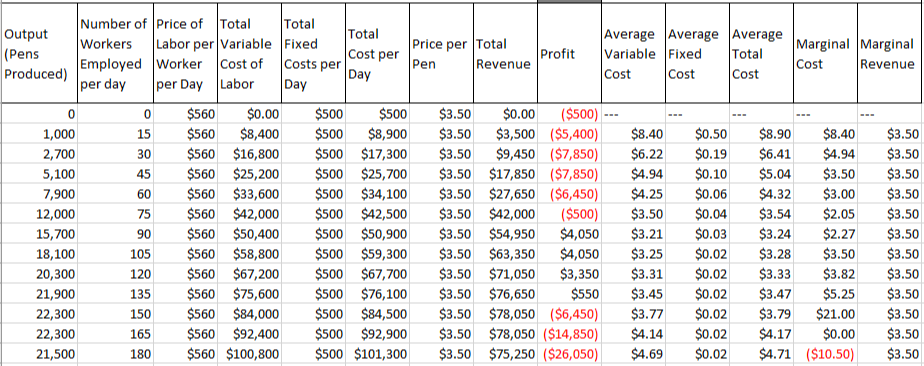Select the workers cell showing 165
Image resolution: width=924 pixels, height=366 pixels.
(x=116, y=334)
